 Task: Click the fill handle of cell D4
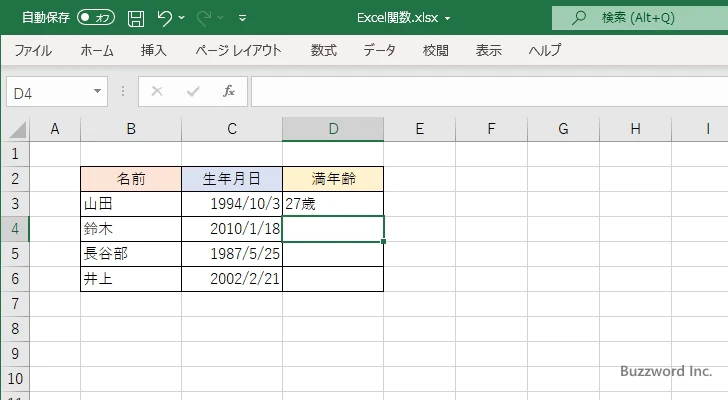click(384, 241)
